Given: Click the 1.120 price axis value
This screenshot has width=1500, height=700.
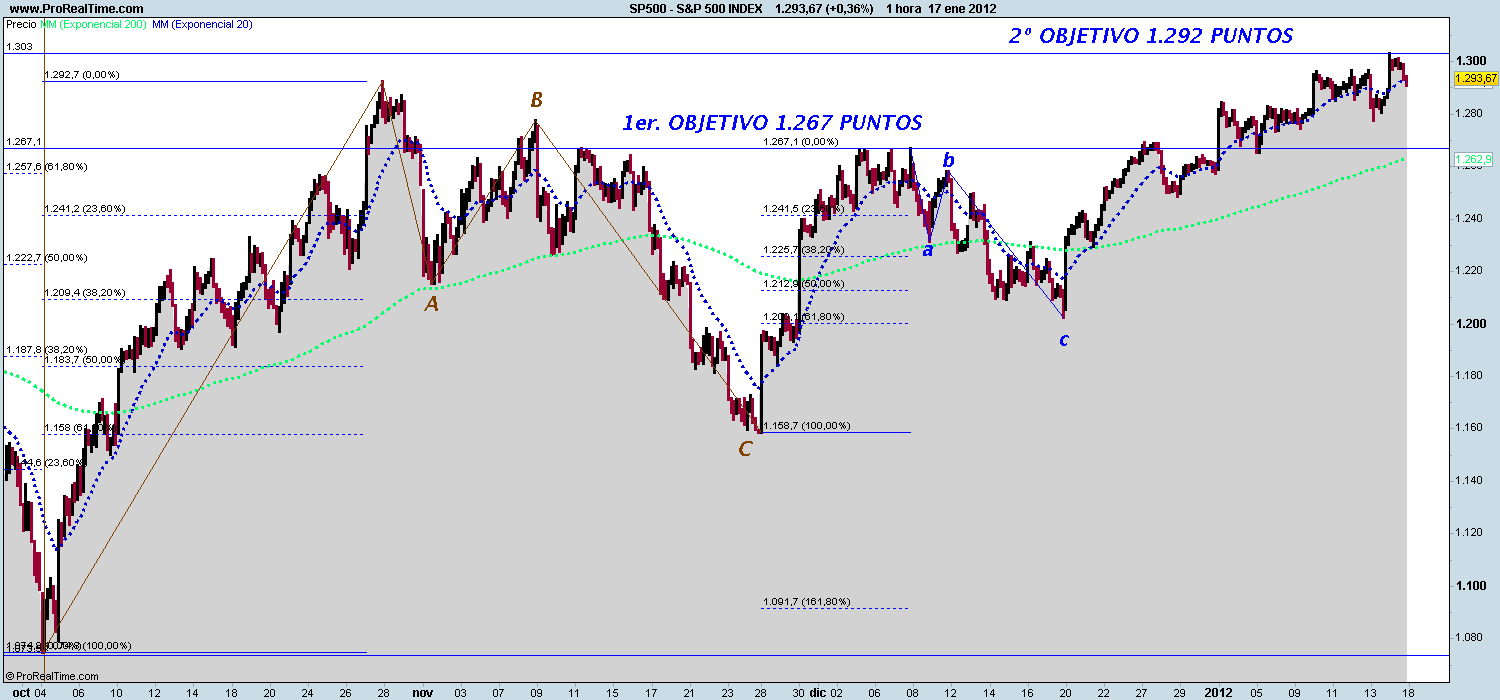Looking at the screenshot, I should (1469, 533).
